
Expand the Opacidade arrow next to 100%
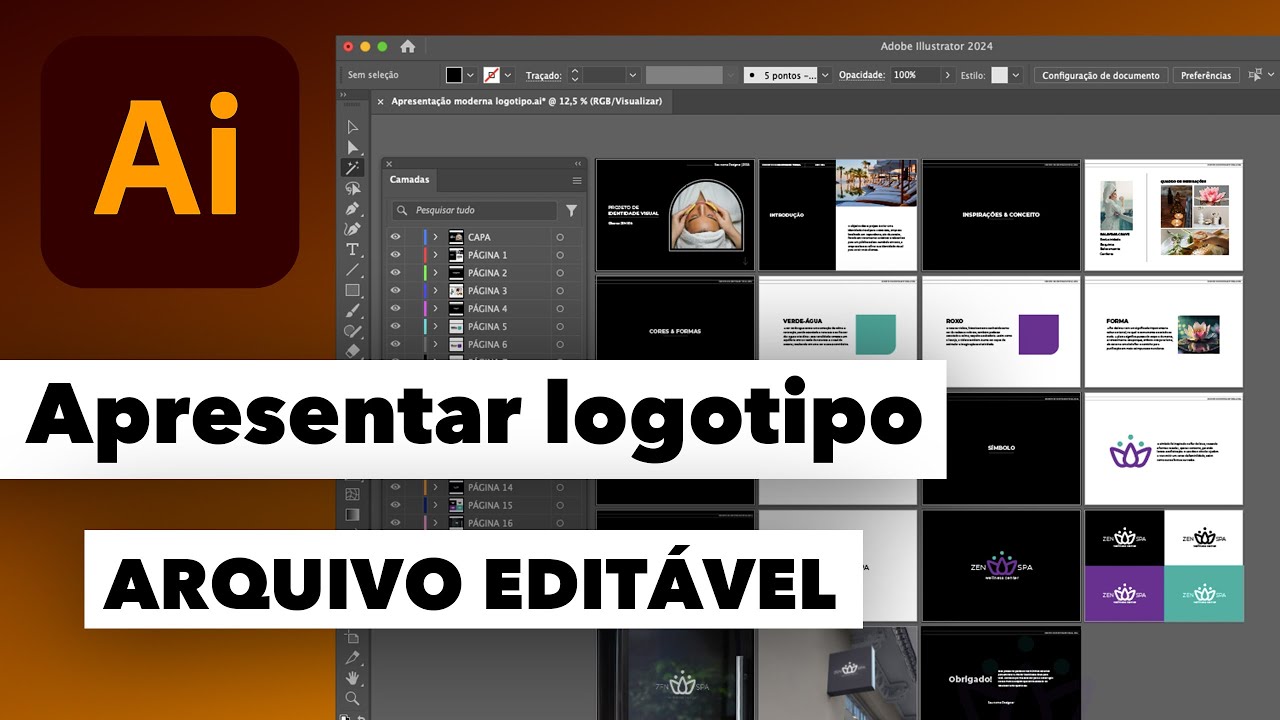tap(947, 75)
